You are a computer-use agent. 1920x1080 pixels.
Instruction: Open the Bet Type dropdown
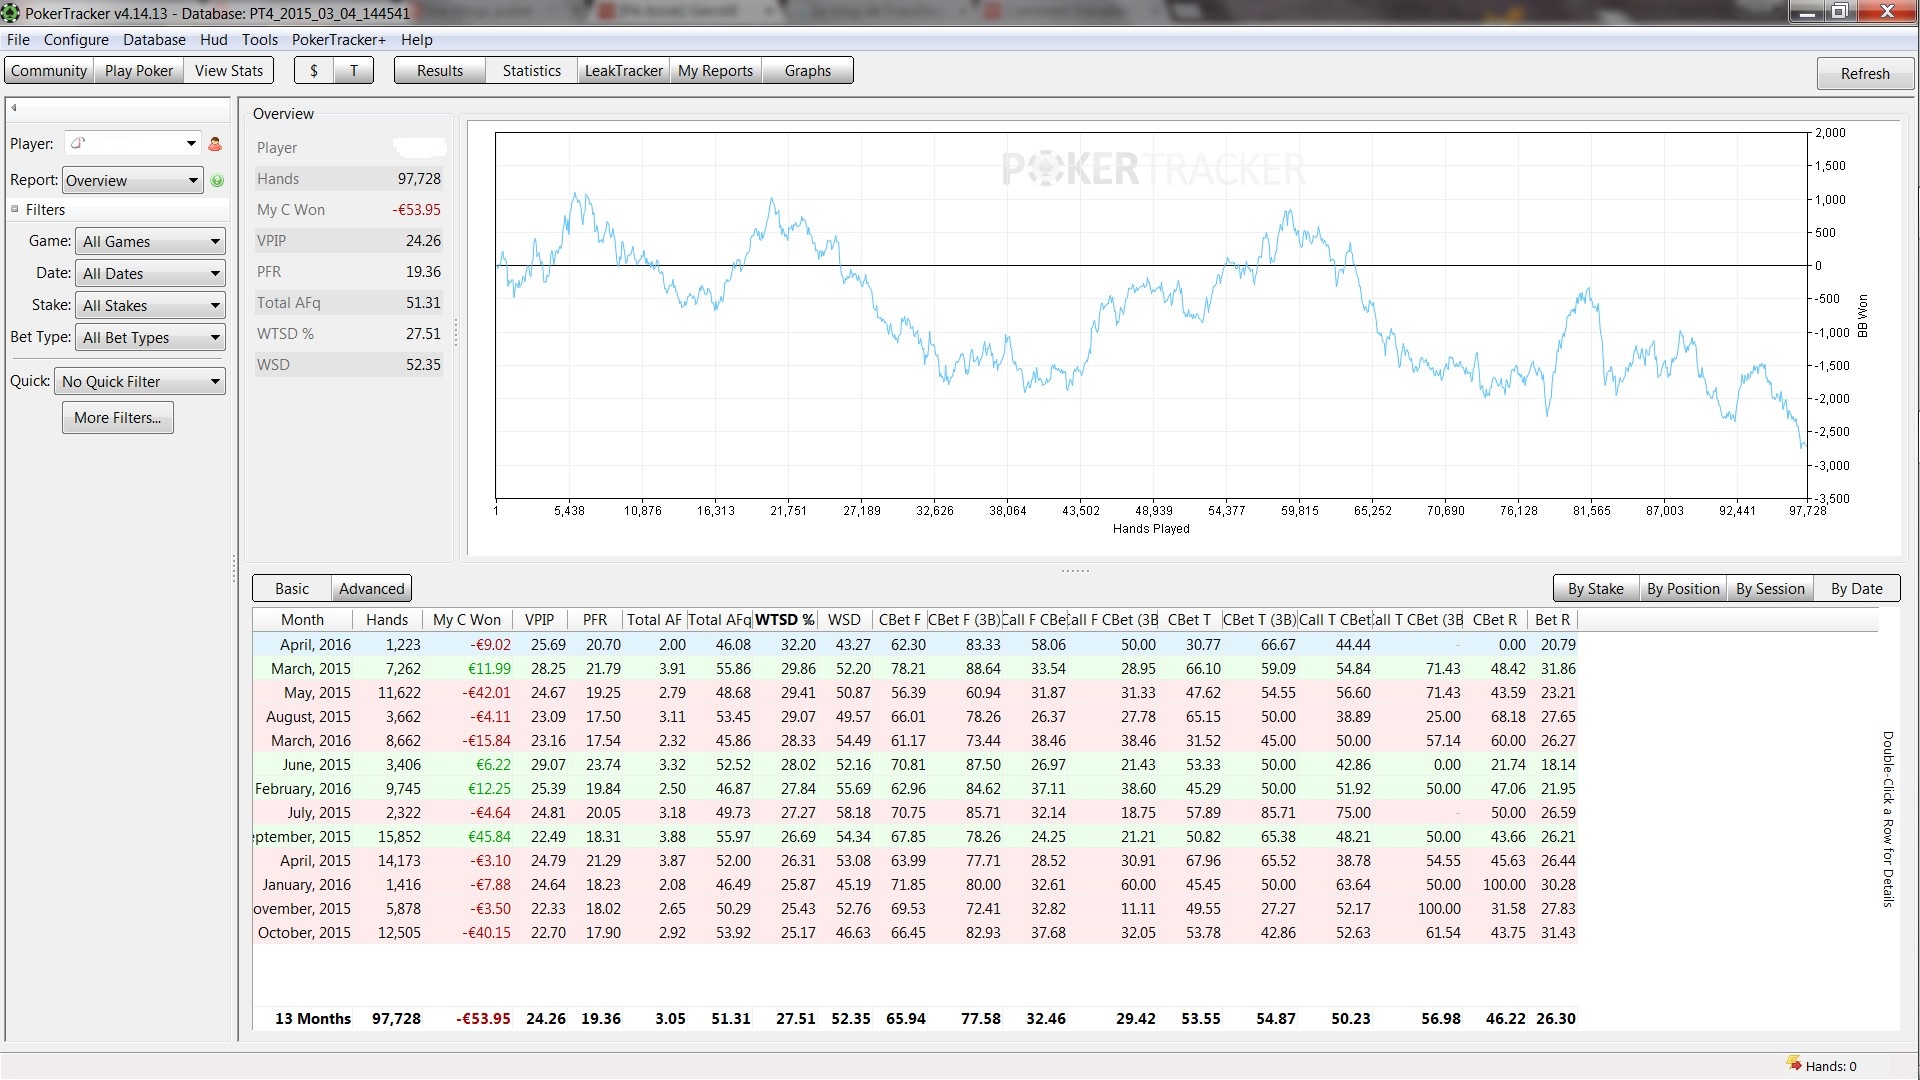pyautogui.click(x=150, y=338)
